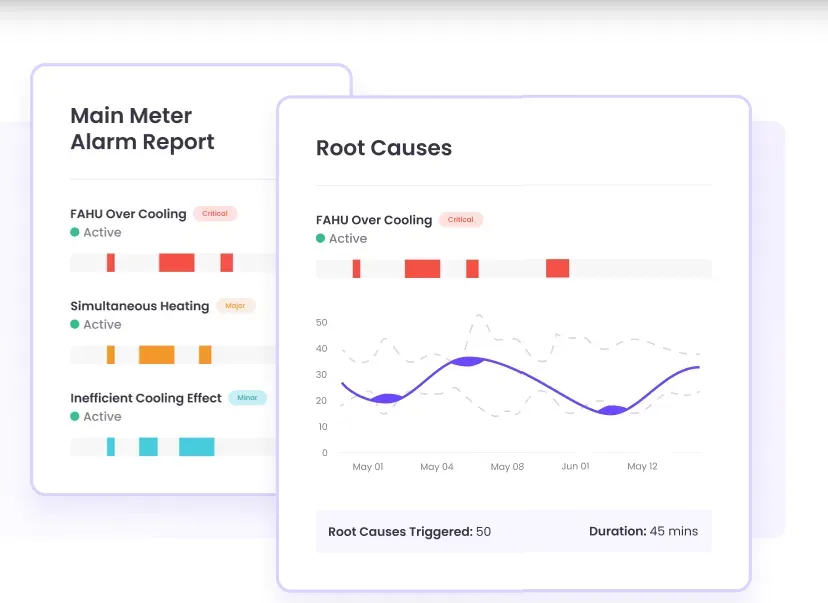Click the green Active dot in Root Causes card
Screen dimensions: 828x603
pyautogui.click(x=321, y=239)
